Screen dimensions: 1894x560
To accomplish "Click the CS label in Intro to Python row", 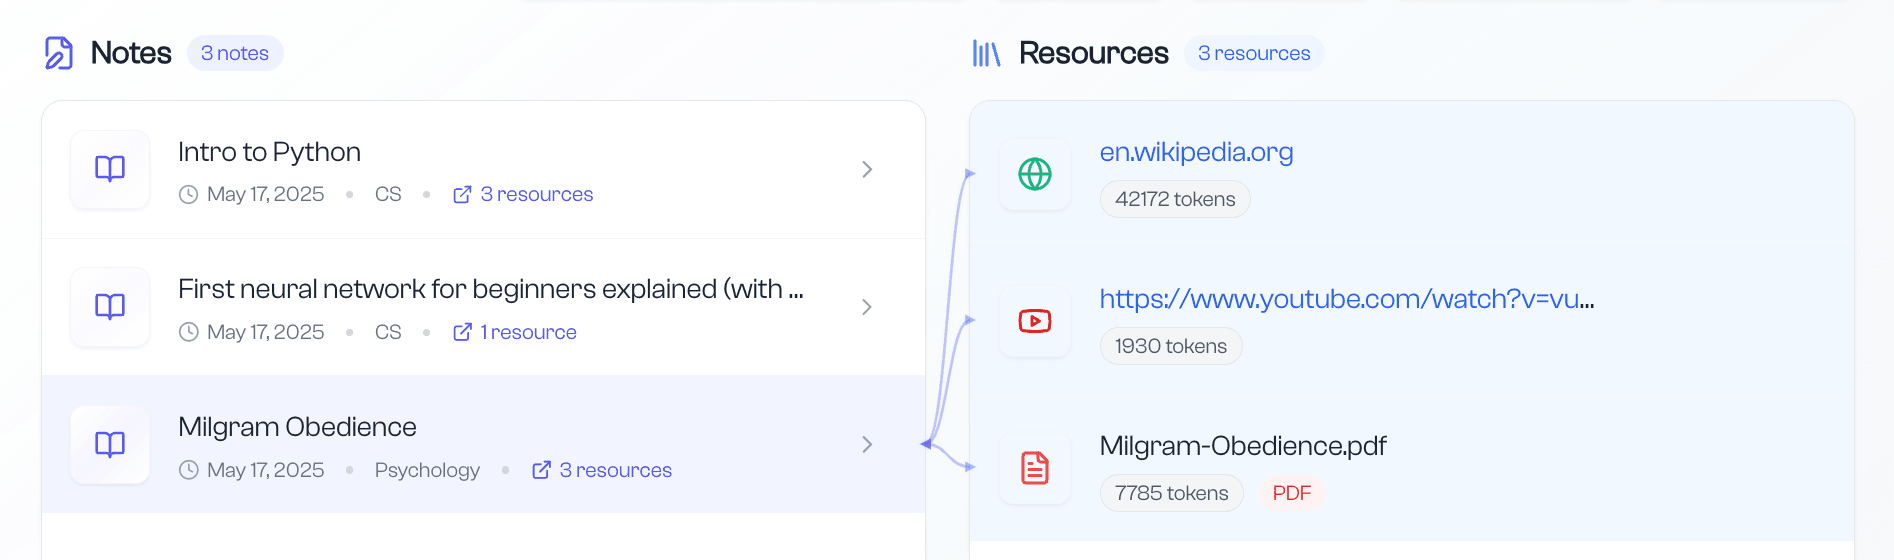I will tap(388, 194).
